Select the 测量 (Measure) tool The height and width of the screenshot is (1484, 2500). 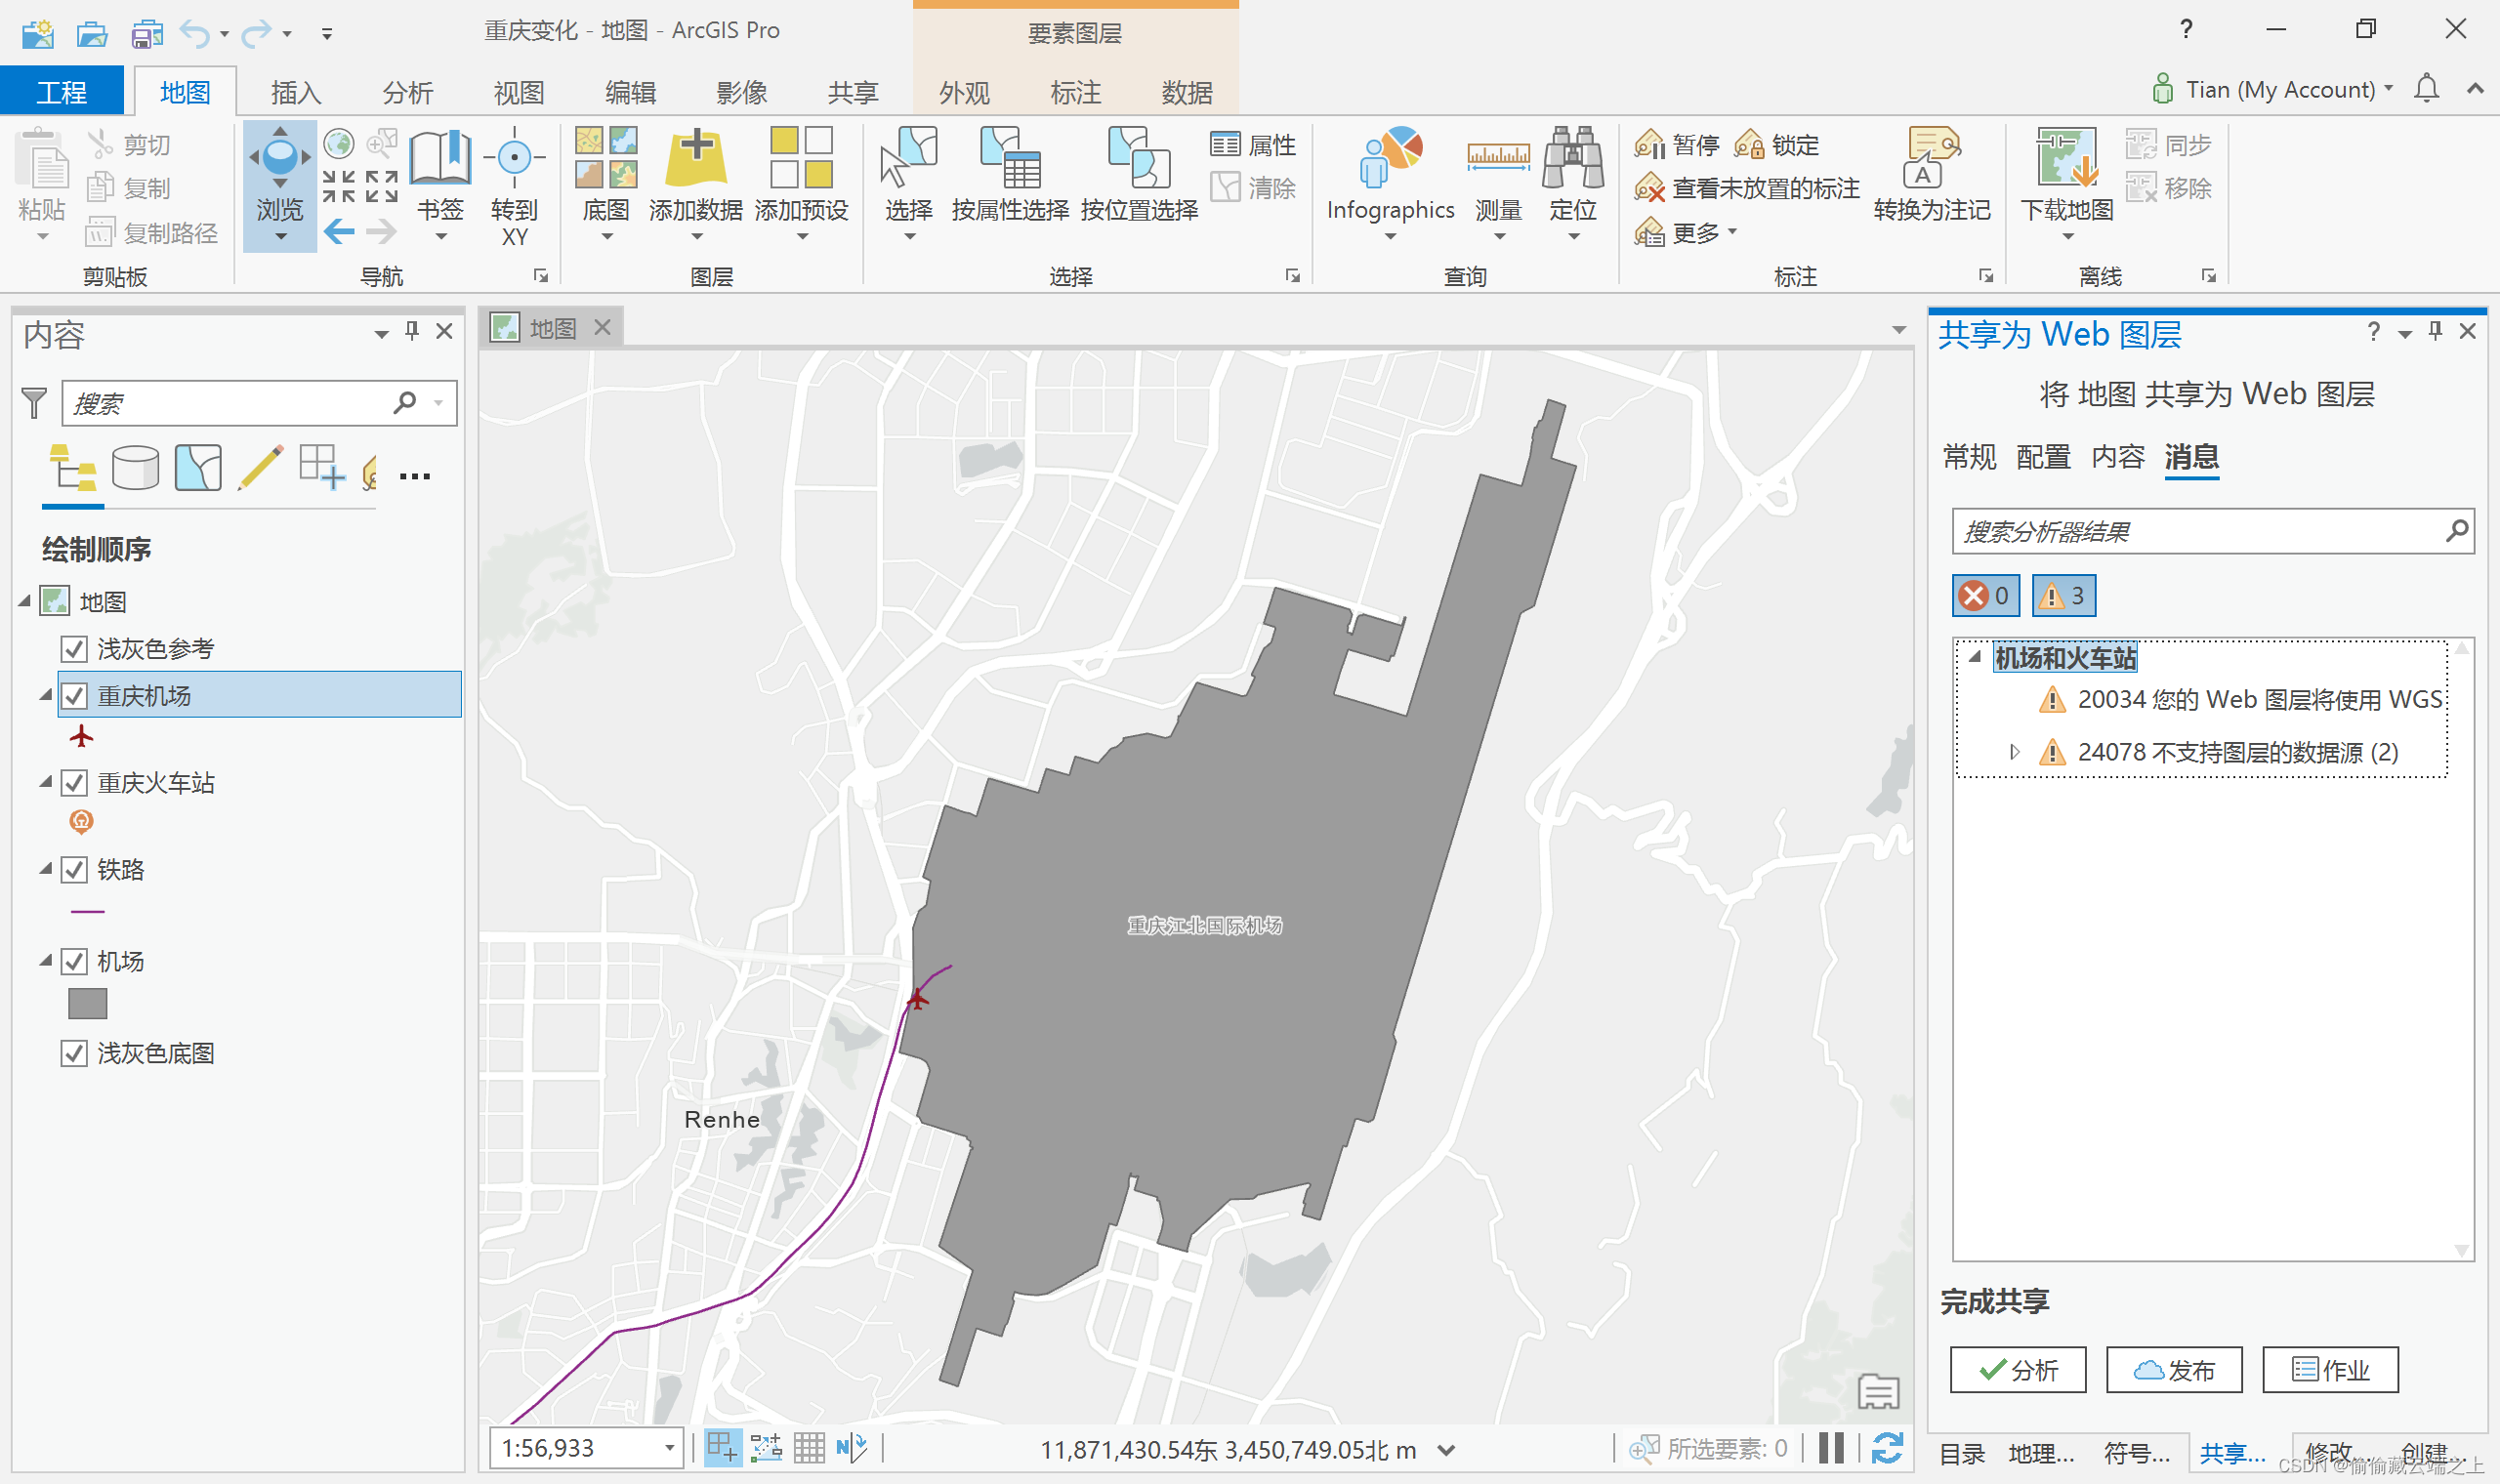[1498, 160]
